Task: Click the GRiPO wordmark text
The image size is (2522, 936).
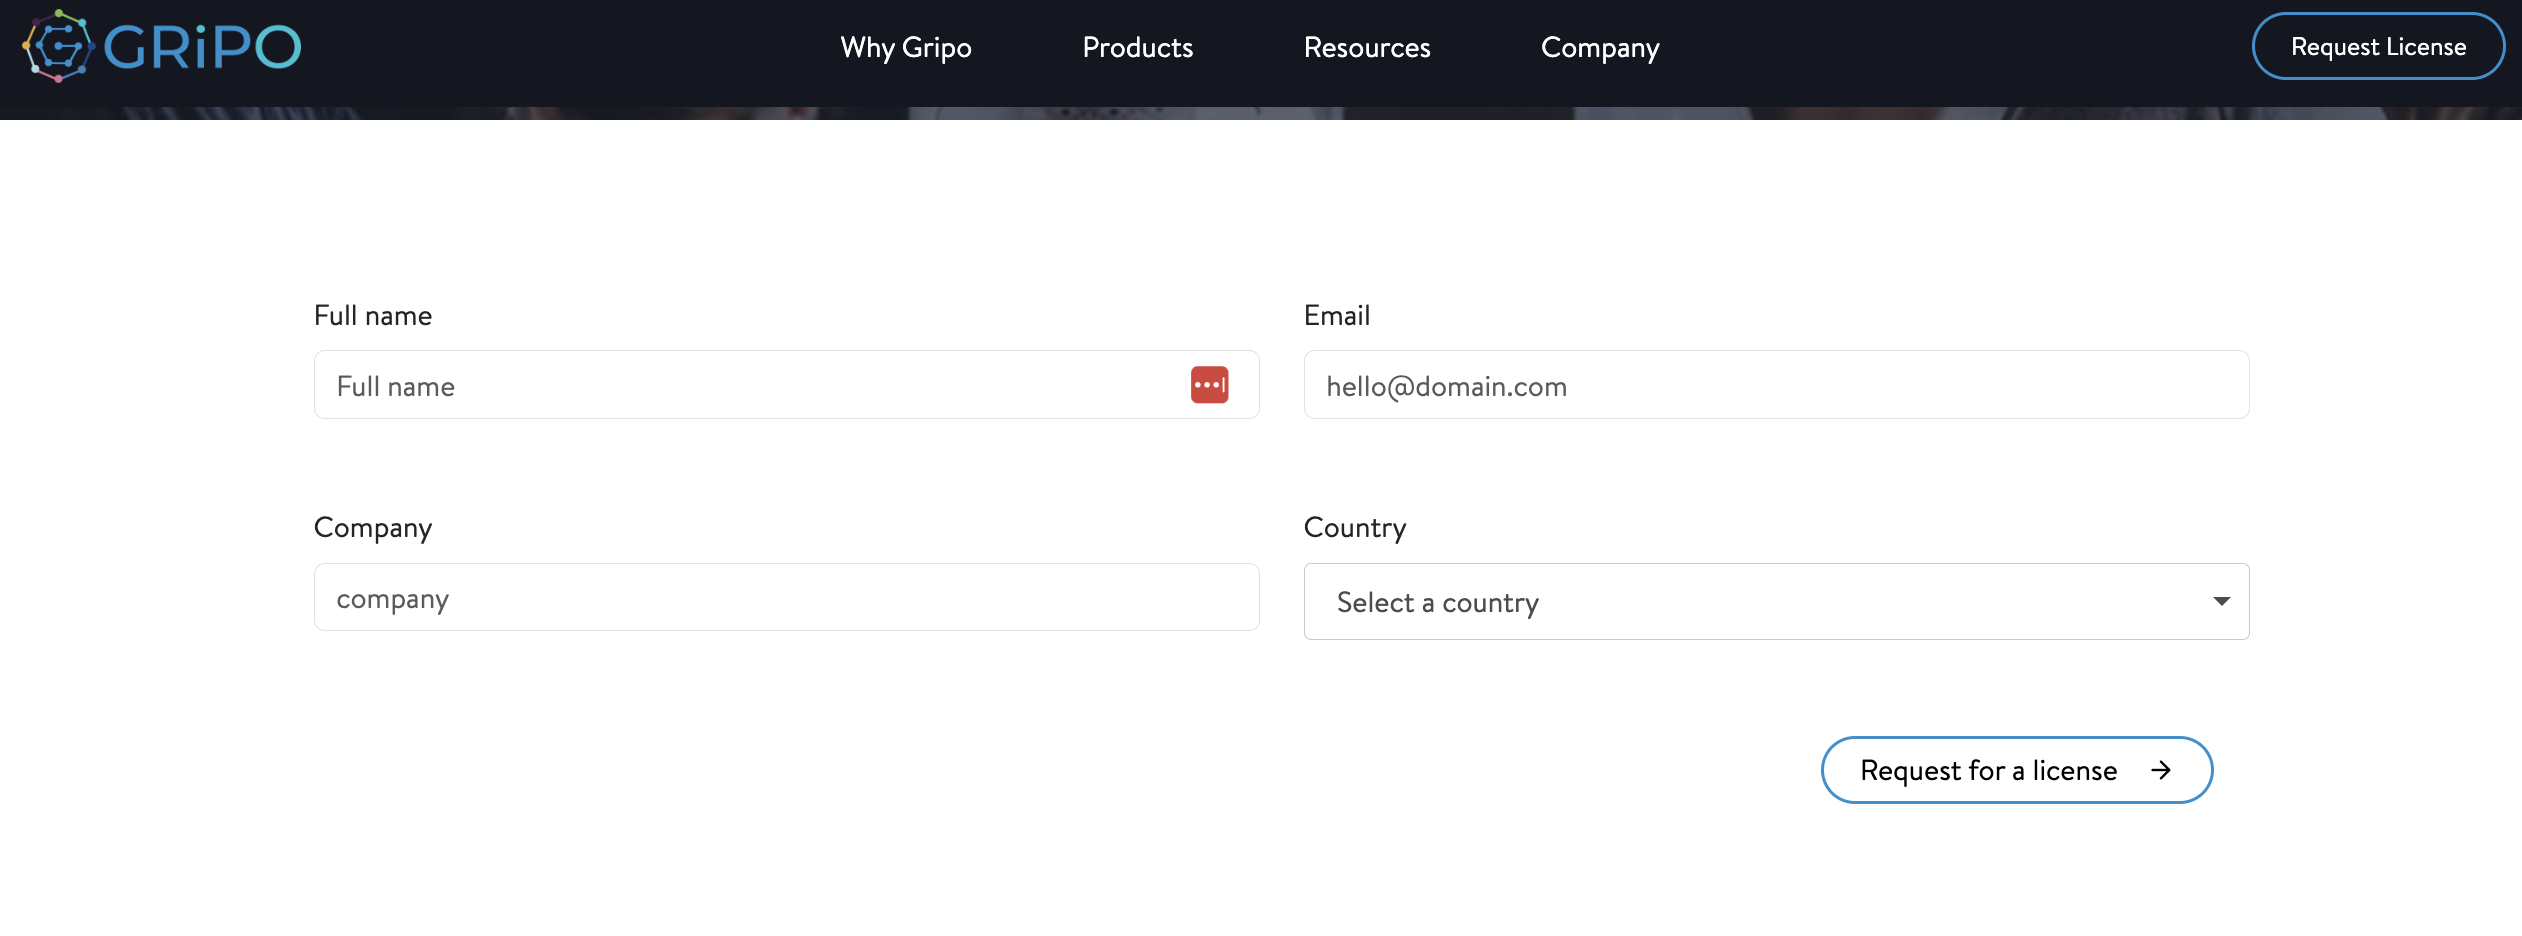Action: (x=202, y=47)
